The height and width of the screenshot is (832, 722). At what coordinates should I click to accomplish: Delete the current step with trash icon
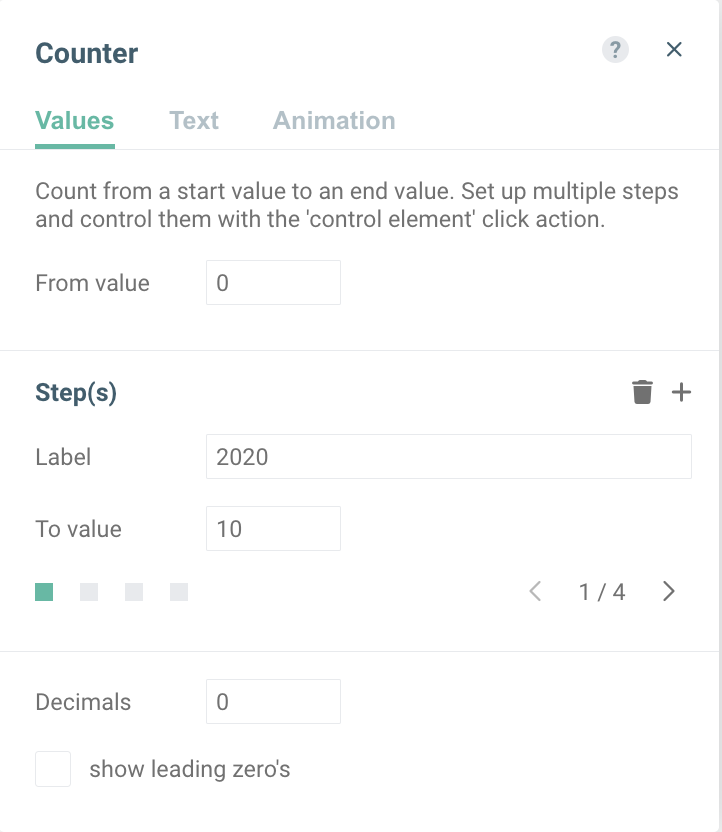click(x=642, y=393)
